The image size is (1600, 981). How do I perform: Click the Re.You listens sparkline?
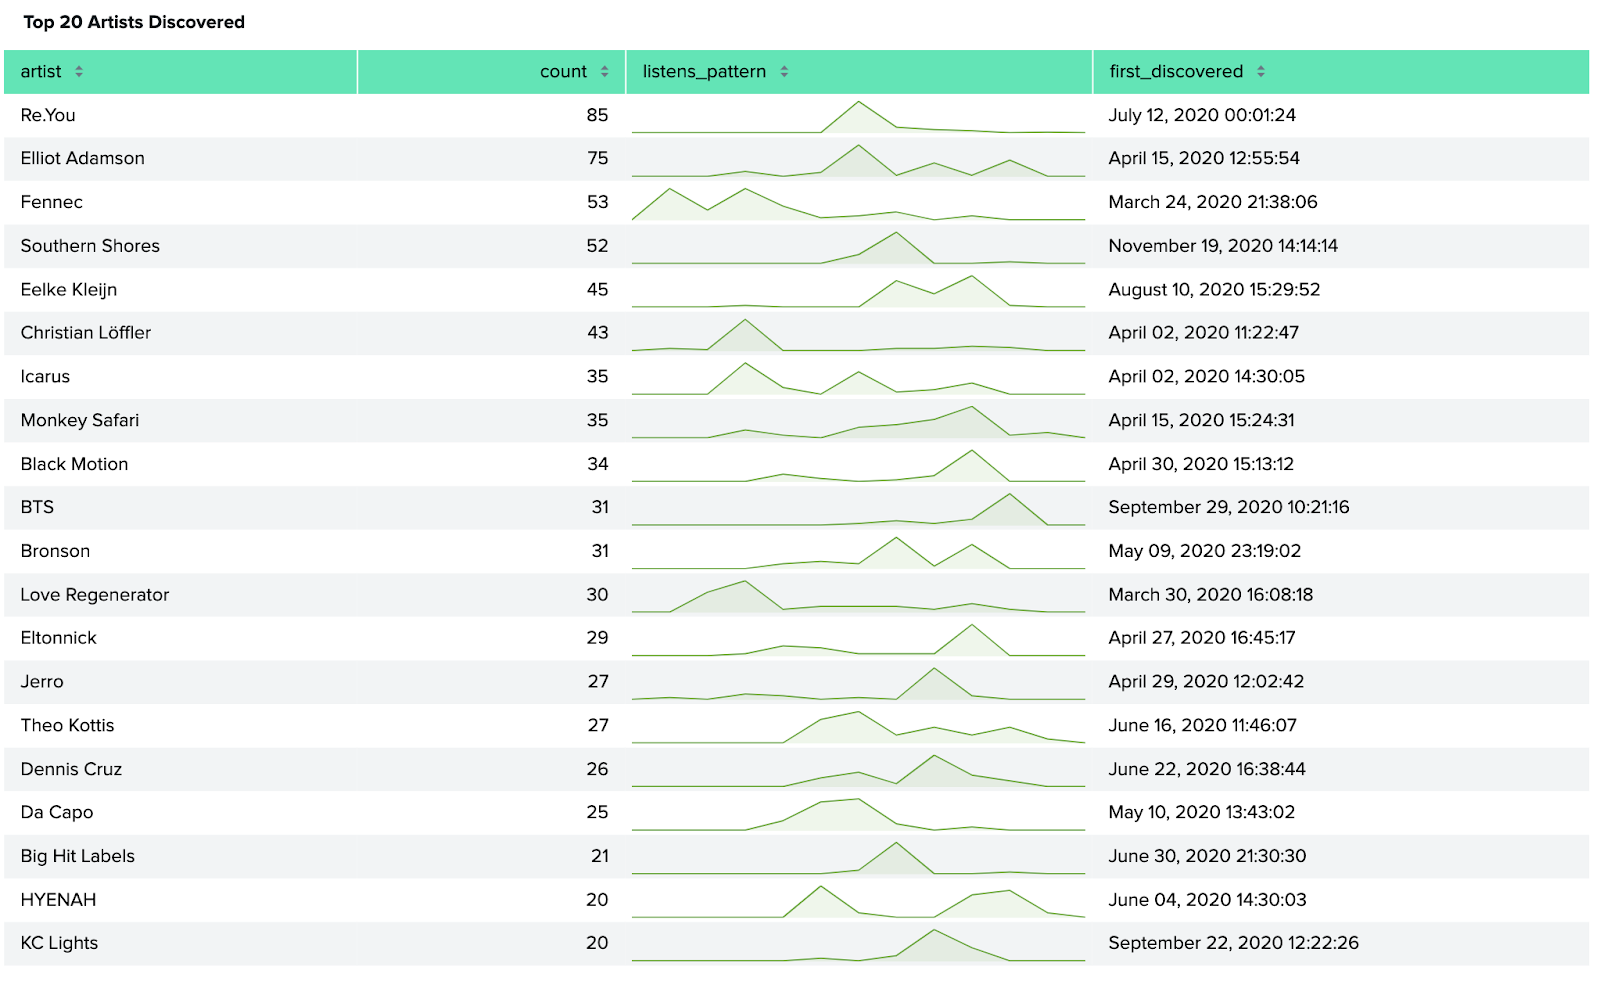click(x=858, y=116)
